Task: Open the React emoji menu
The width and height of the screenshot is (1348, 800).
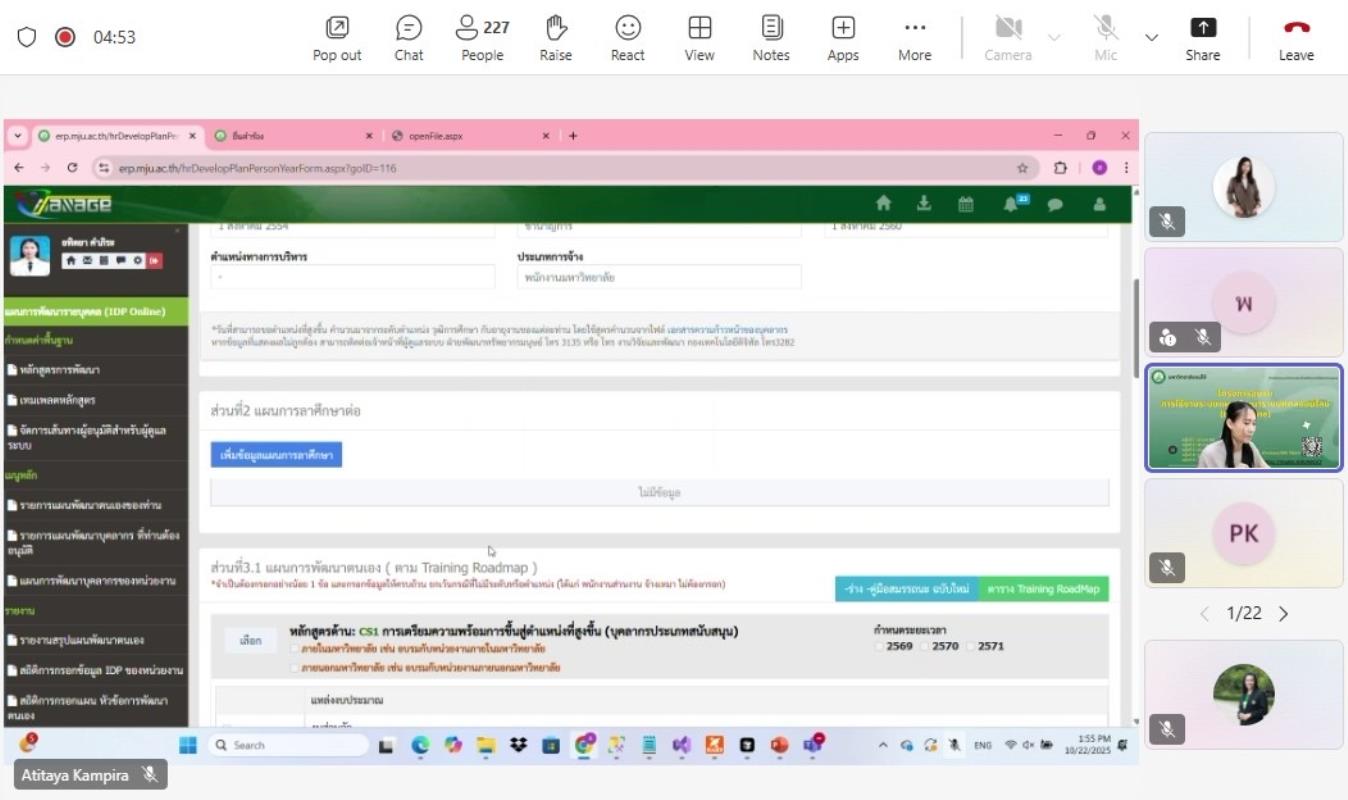Action: [627, 38]
